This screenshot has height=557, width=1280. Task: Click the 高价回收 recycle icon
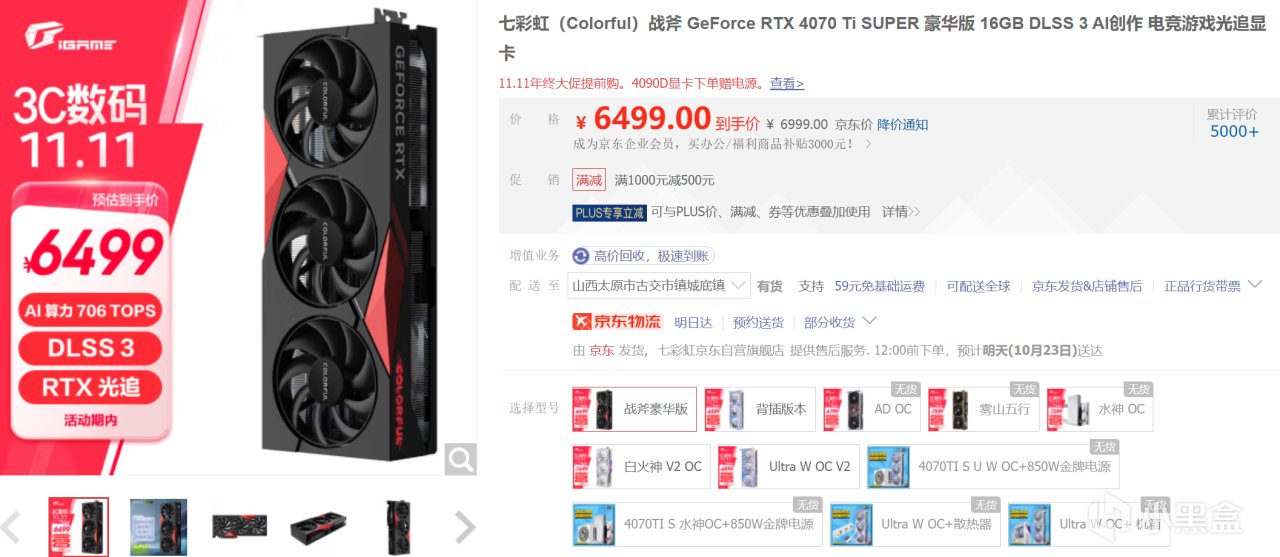(x=581, y=256)
